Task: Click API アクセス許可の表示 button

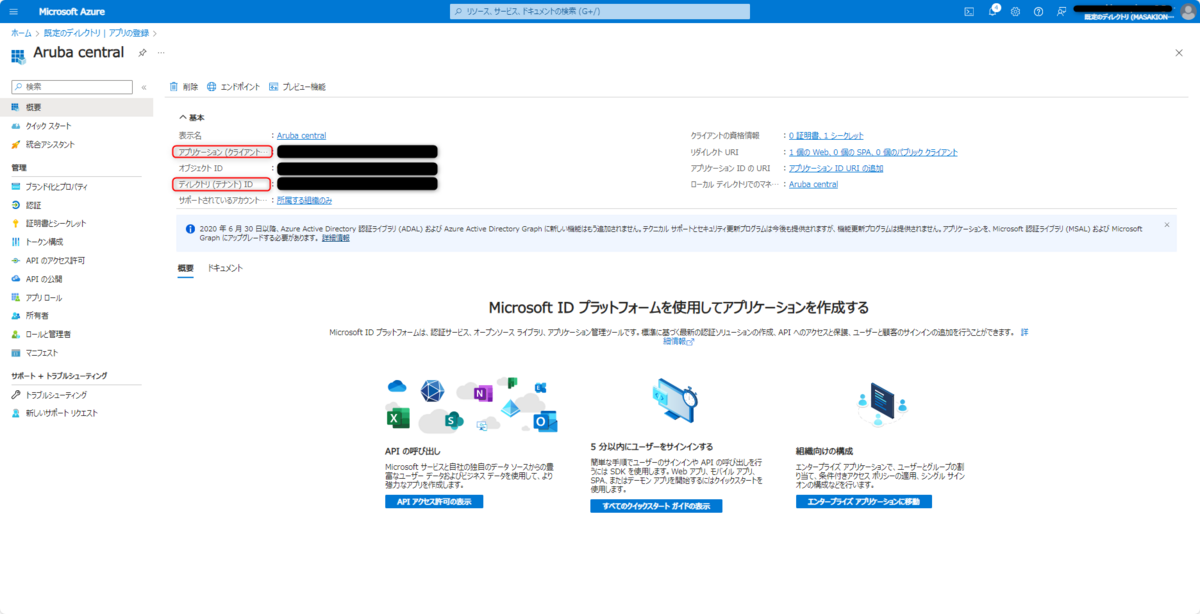Action: coord(434,501)
